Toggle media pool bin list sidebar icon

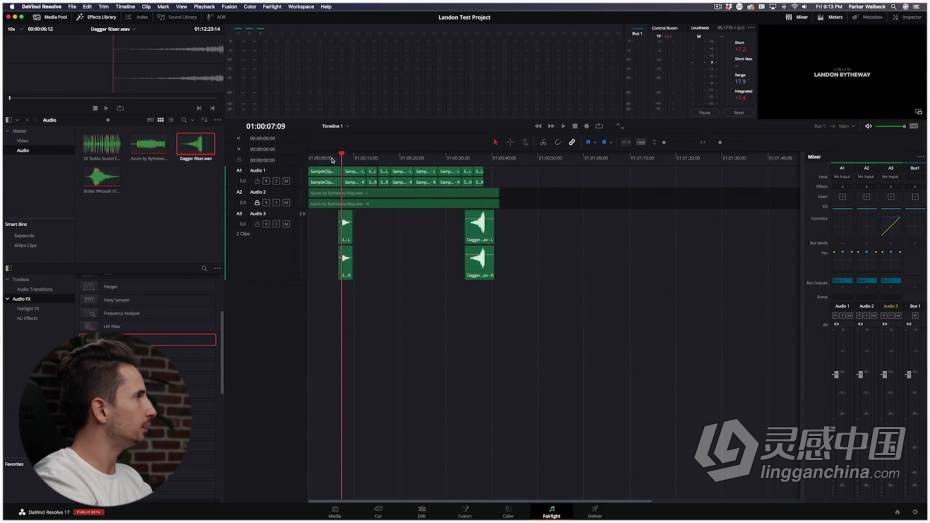click(x=8, y=120)
